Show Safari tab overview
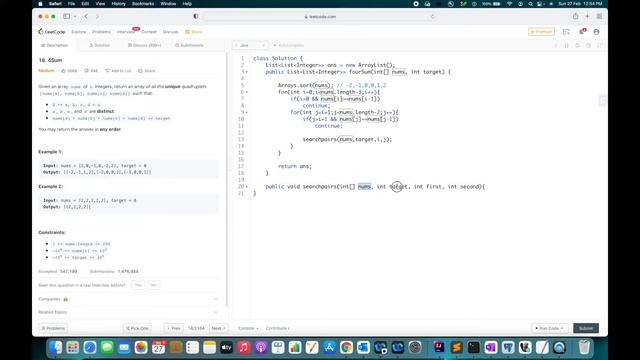The image size is (640, 360). tap(599, 16)
